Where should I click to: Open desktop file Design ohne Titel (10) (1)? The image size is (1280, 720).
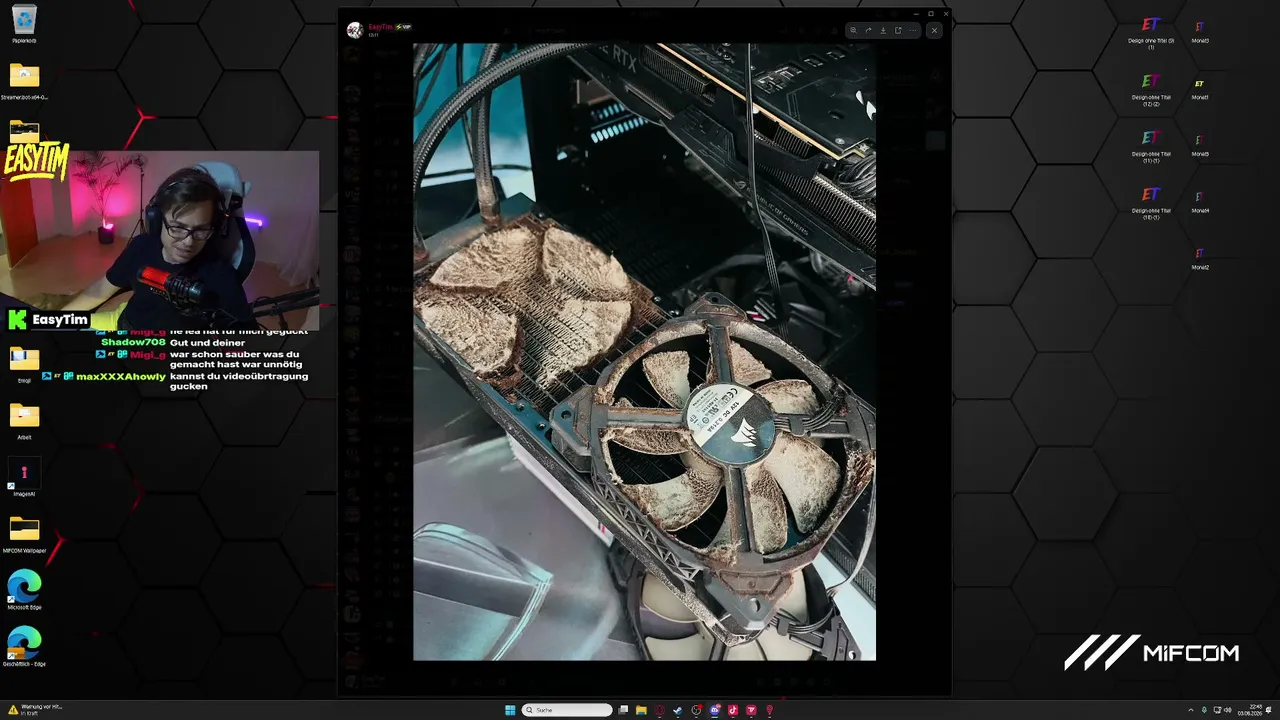(1151, 202)
